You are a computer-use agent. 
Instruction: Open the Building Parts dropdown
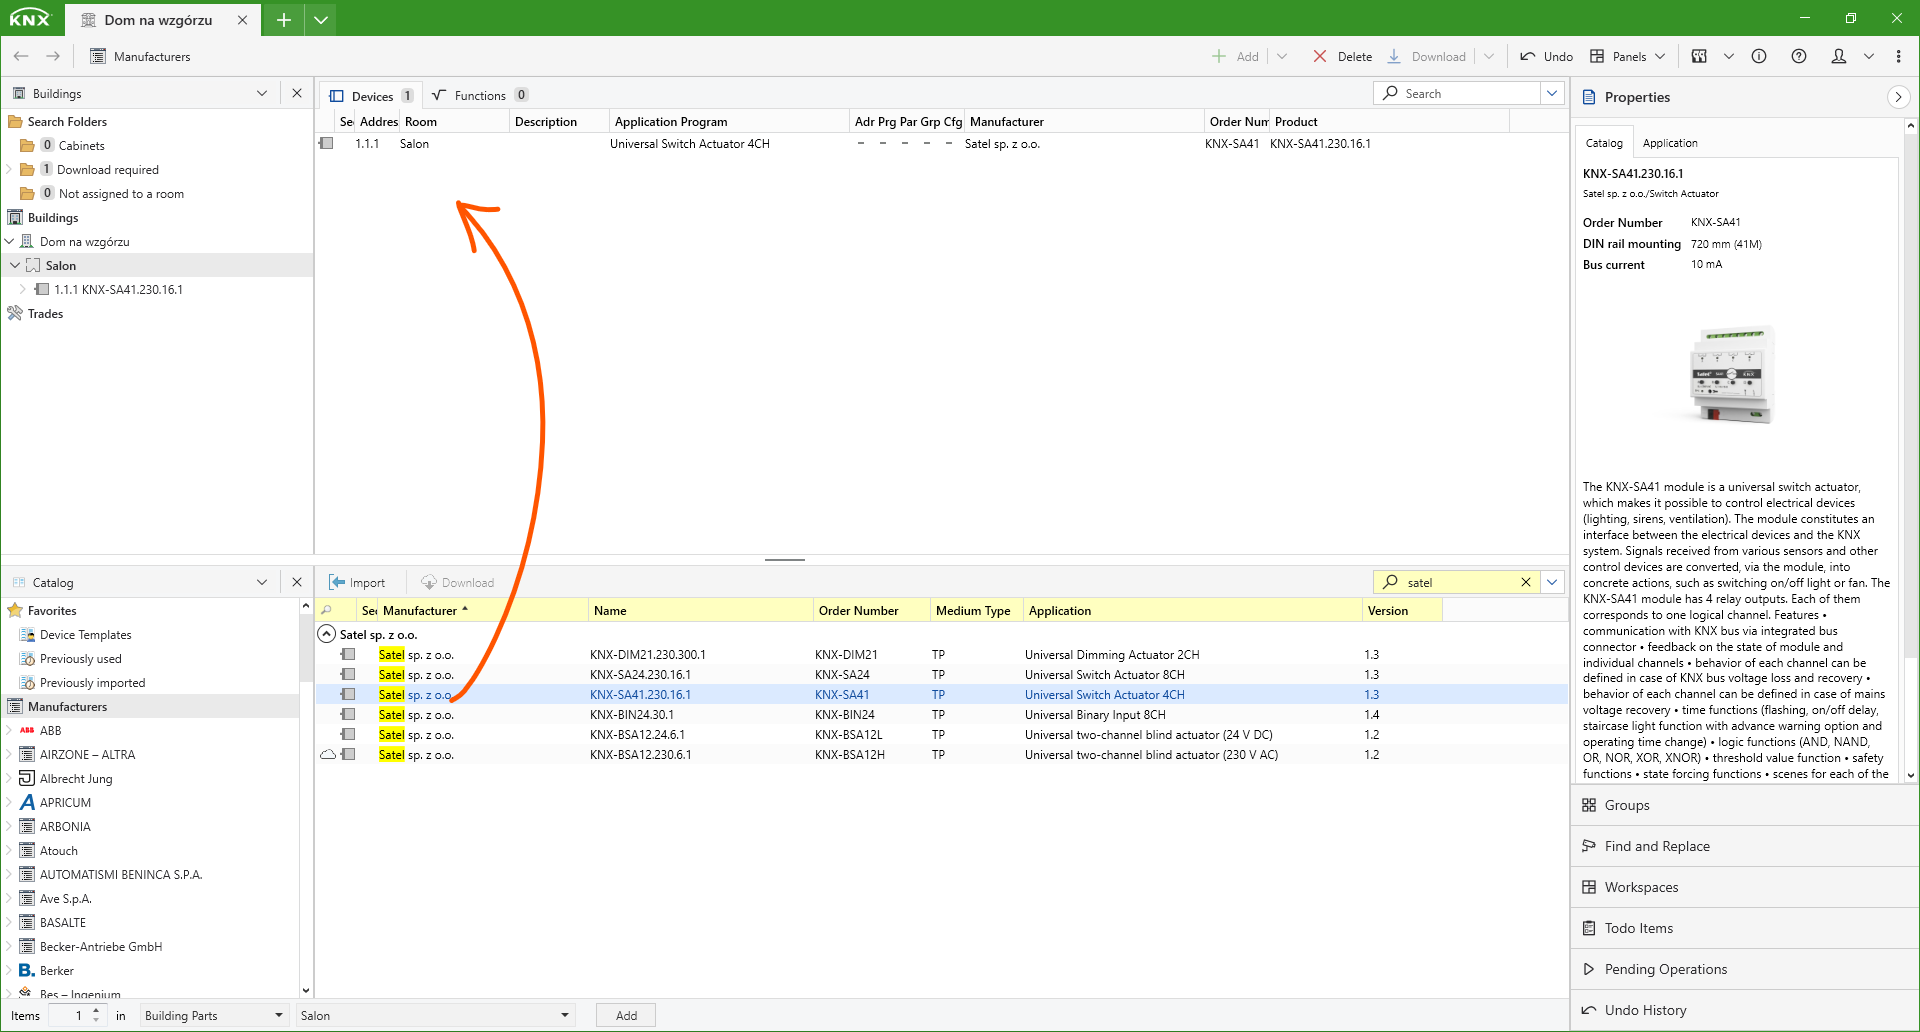[x=213, y=1015]
